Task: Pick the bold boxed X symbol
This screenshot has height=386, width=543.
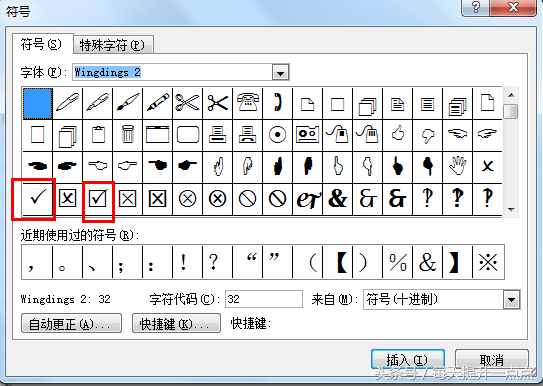Action: [x=157, y=199]
